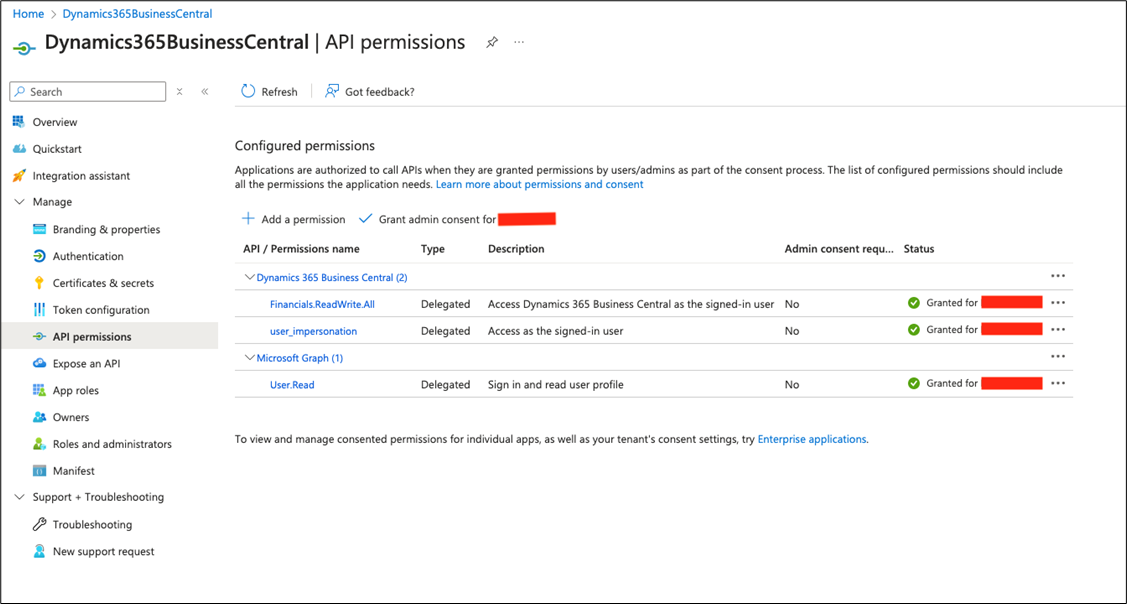Collapse the Dynamics 365 Business Central permission group
This screenshot has height=604, width=1127.
pos(249,277)
